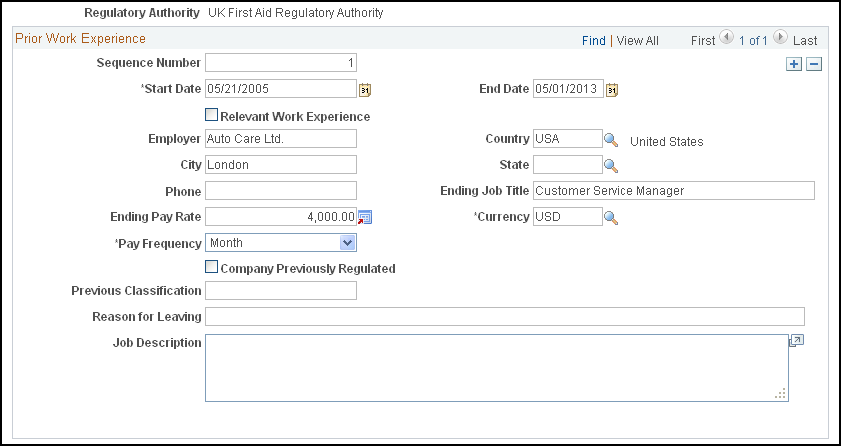This screenshot has width=841, height=446.
Task: Delete the row with minus icon
Action: click(814, 64)
